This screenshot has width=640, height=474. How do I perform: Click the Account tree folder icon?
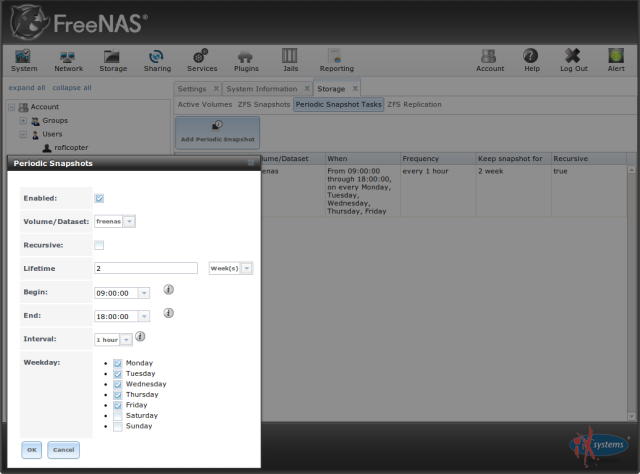24,107
